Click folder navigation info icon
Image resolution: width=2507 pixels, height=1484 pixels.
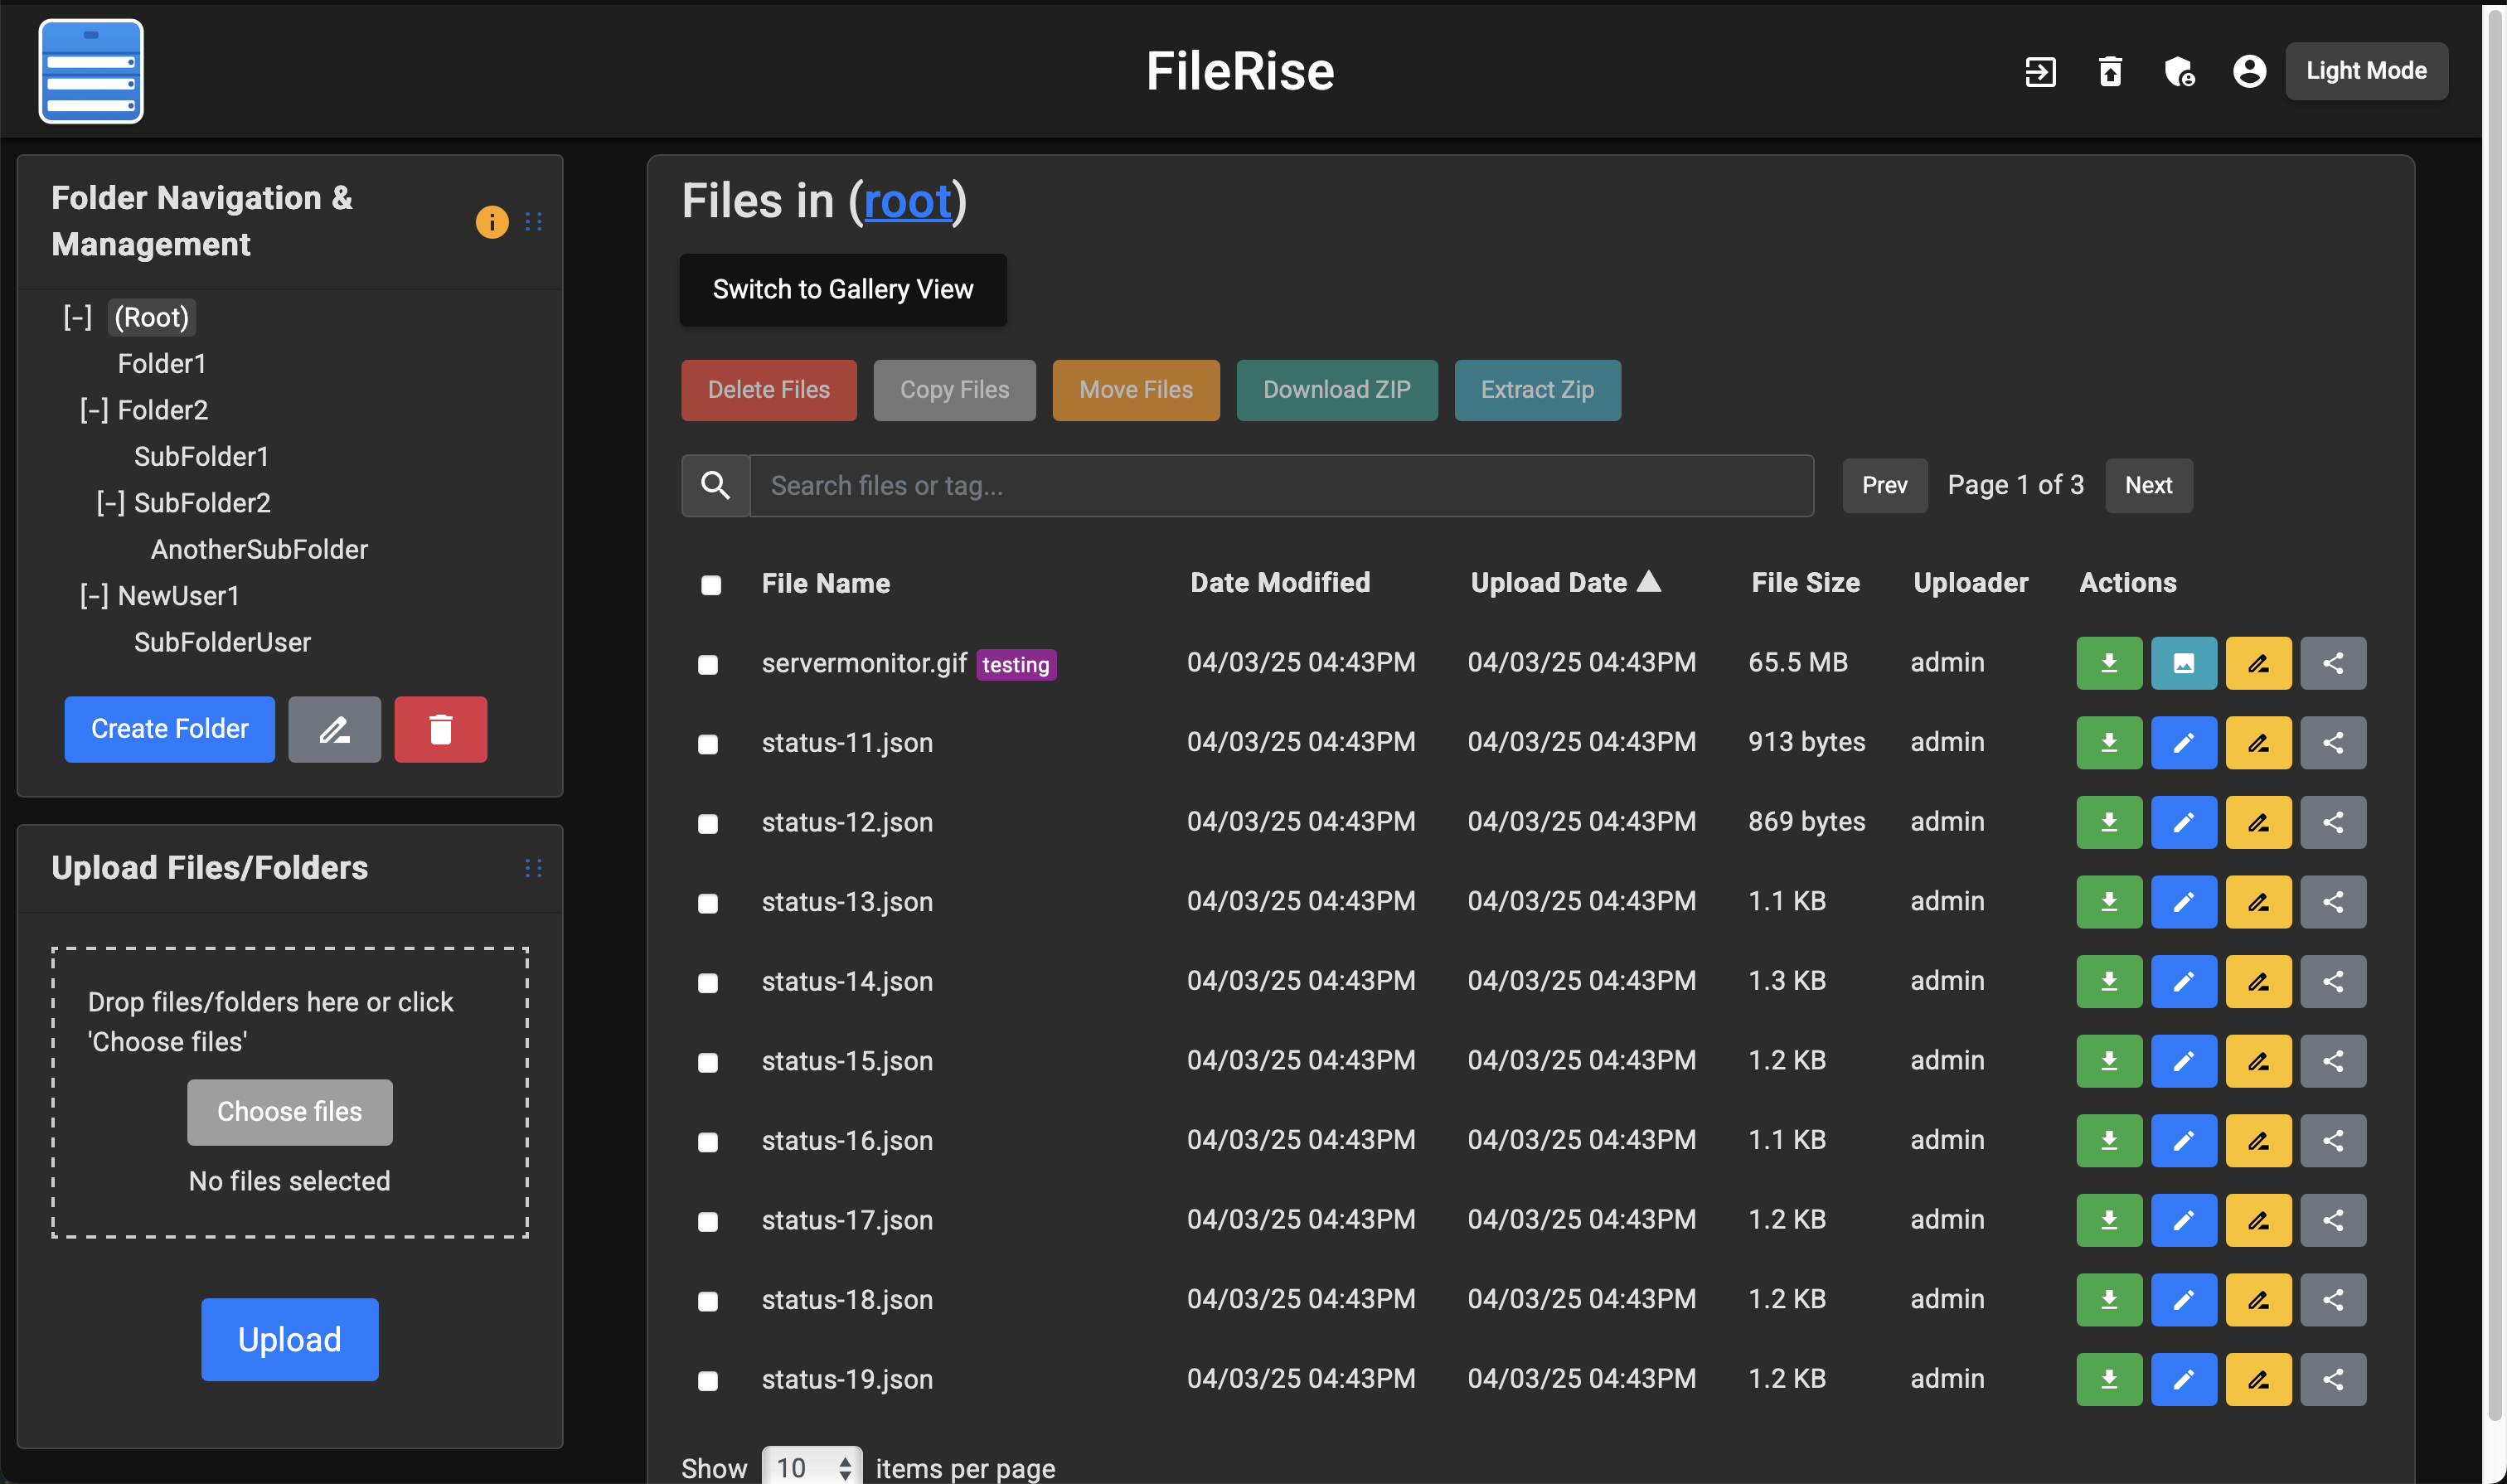coord(491,221)
